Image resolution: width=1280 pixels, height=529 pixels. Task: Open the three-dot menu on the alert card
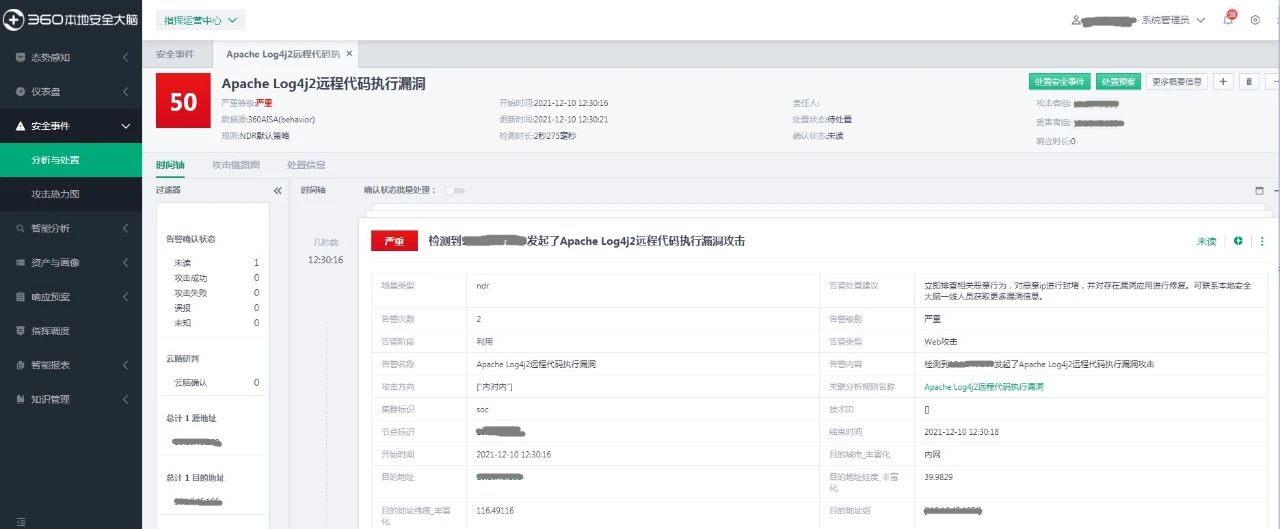[1262, 241]
